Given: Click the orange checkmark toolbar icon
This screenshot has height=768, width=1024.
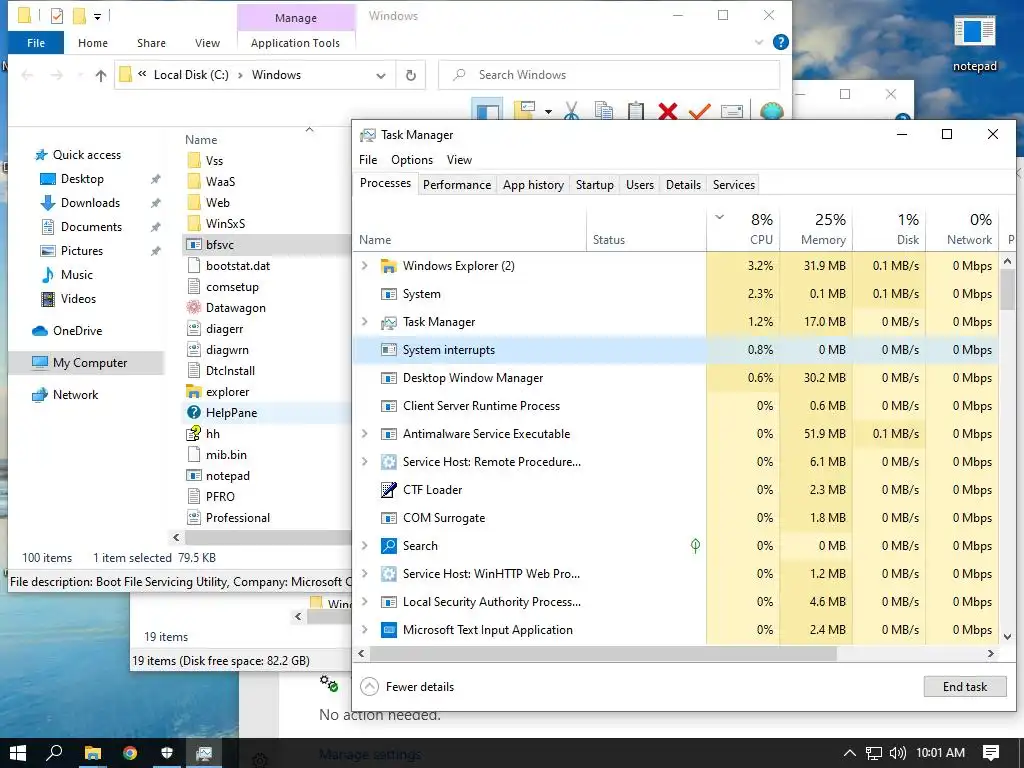Looking at the screenshot, I should (699, 111).
